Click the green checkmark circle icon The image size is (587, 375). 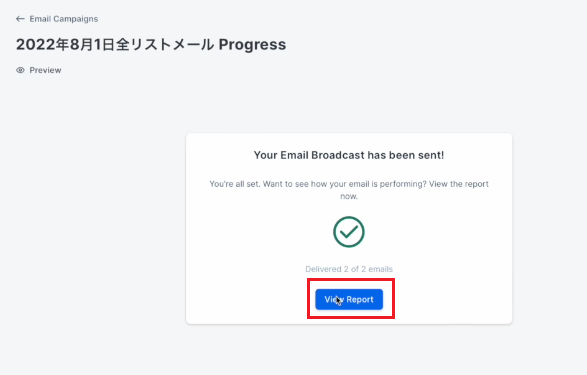click(x=349, y=232)
